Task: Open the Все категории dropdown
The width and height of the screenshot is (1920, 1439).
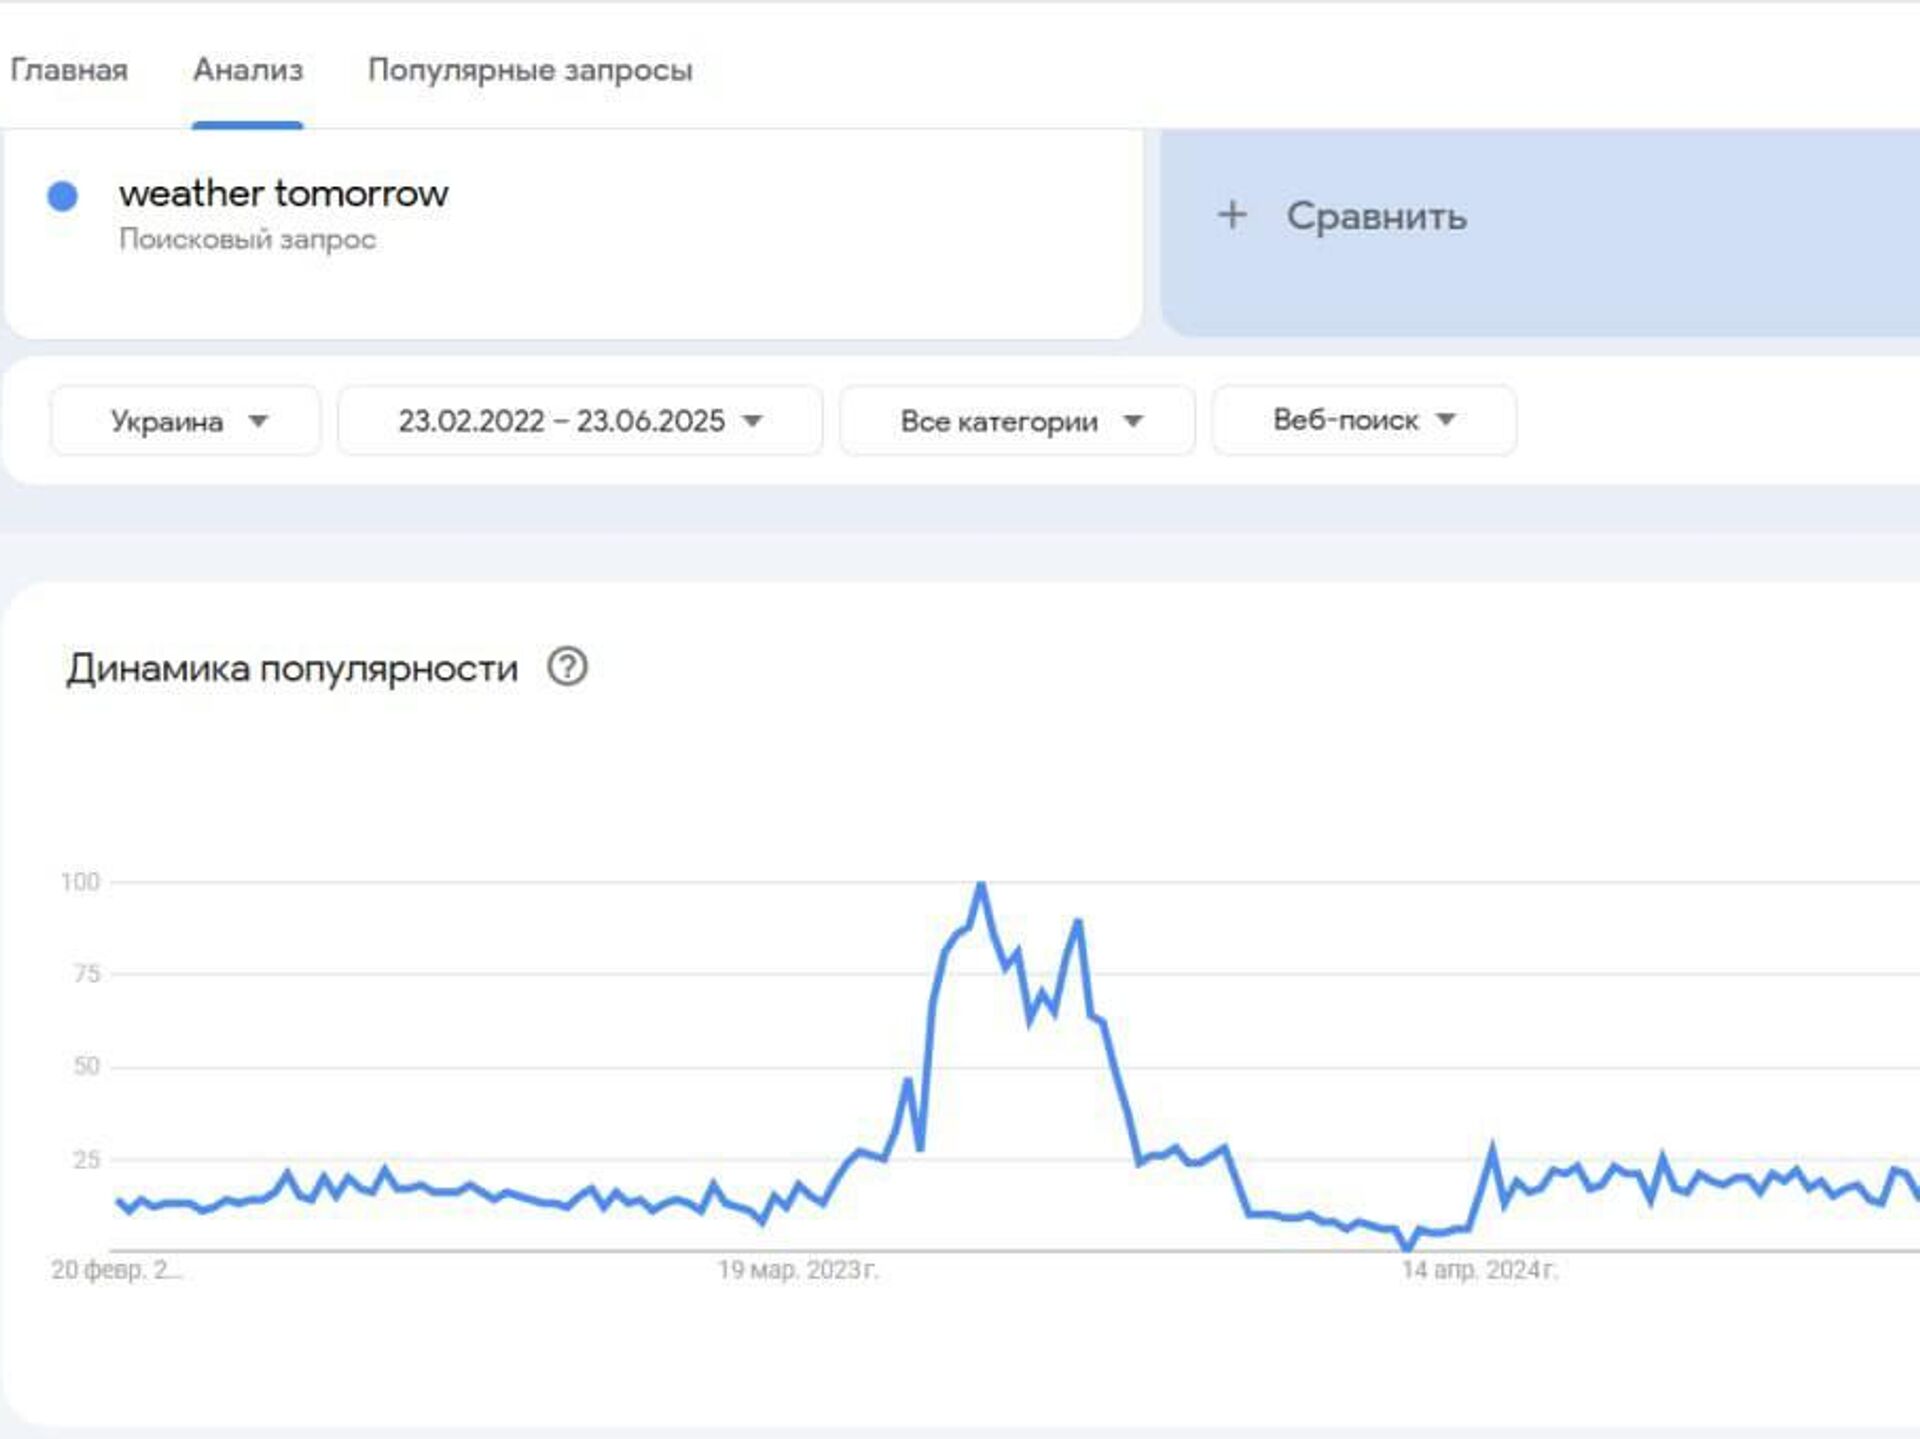Action: click(1017, 421)
